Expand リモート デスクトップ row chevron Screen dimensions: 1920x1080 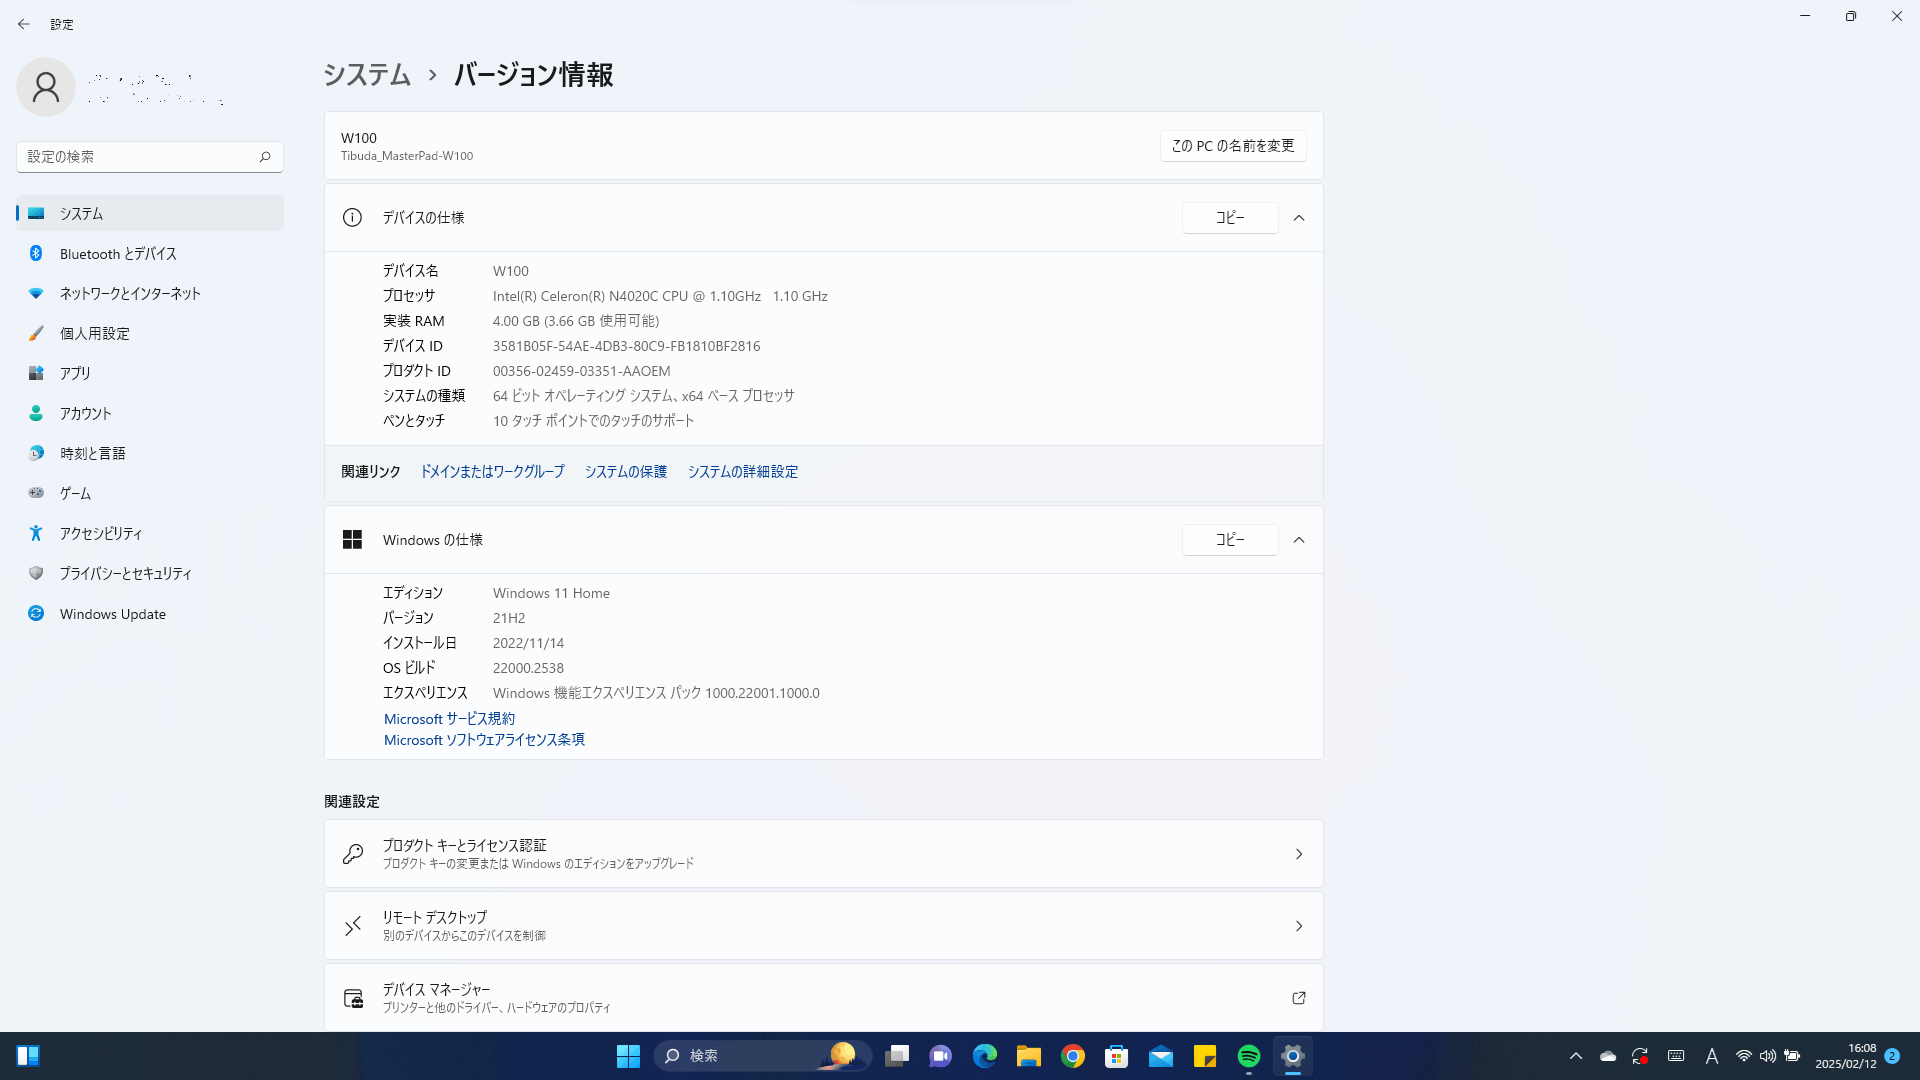pyautogui.click(x=1299, y=926)
